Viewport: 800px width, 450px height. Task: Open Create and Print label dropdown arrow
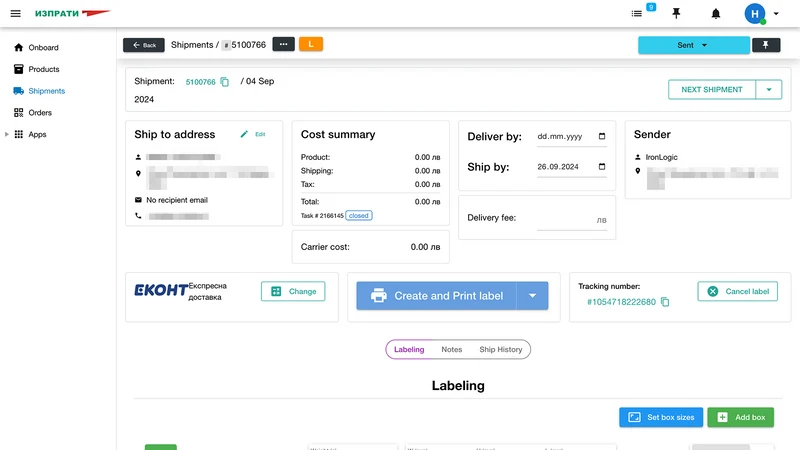tap(532, 296)
